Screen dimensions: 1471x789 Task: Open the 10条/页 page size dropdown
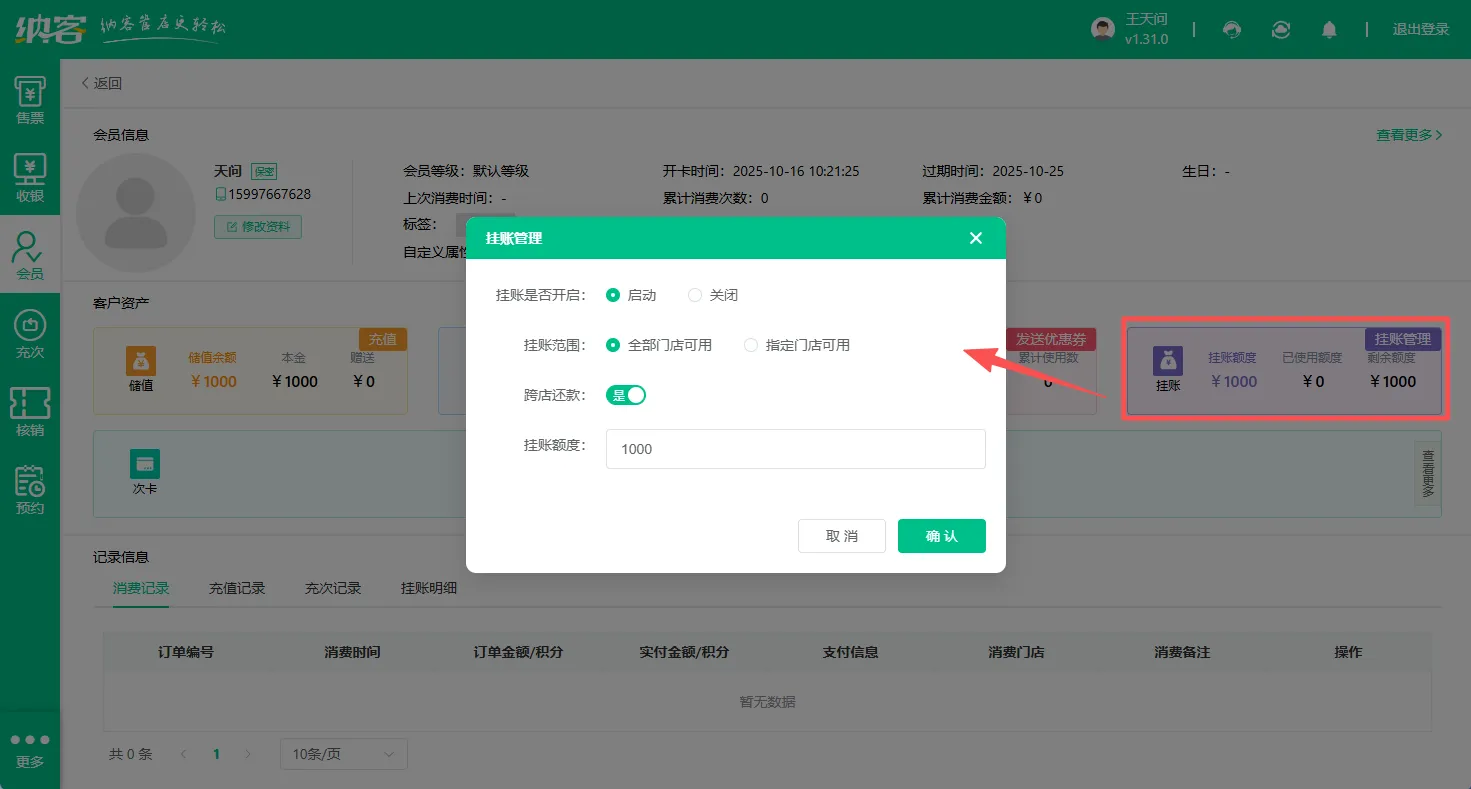point(343,753)
